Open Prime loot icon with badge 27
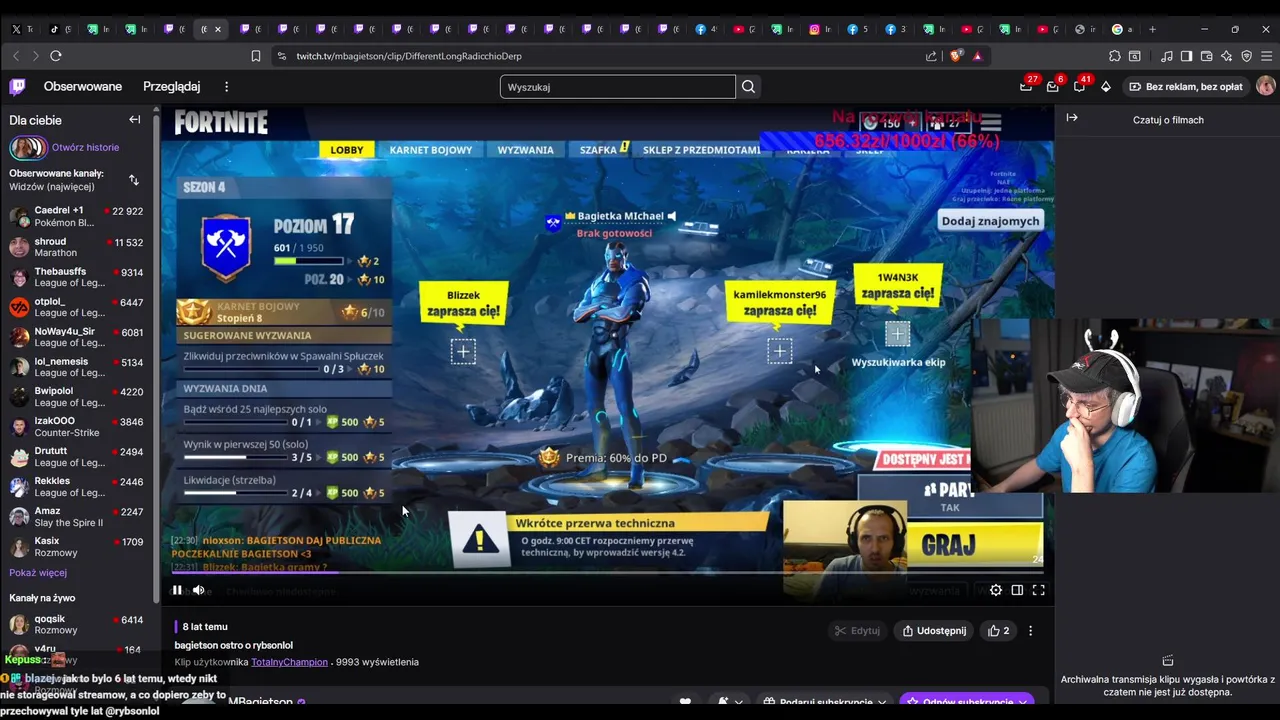The width and height of the screenshot is (1280, 720). point(1026,87)
